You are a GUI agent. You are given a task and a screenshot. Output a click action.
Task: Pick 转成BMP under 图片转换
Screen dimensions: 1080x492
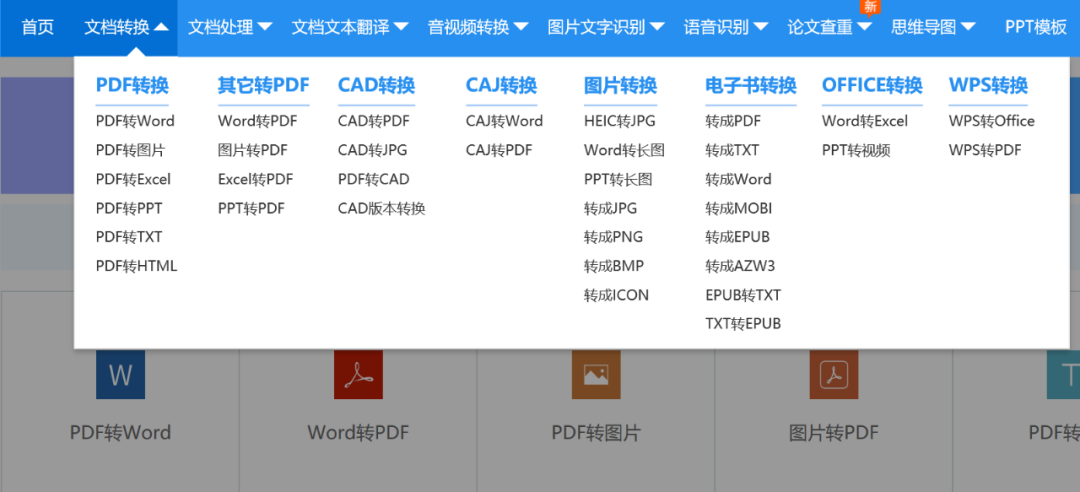[614, 266]
